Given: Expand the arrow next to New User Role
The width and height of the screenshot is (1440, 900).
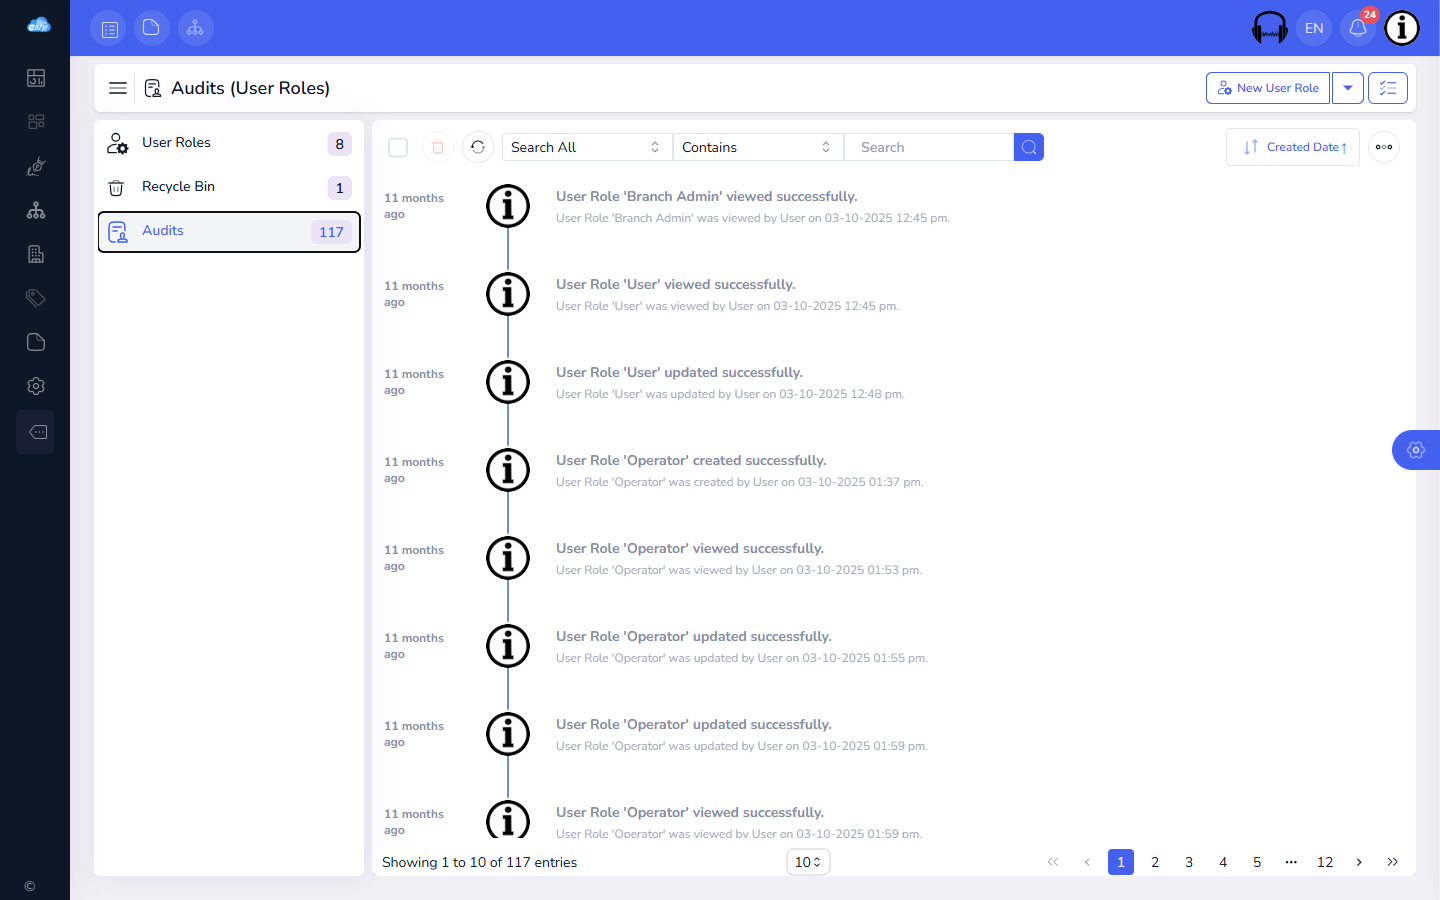Looking at the screenshot, I should coord(1348,88).
